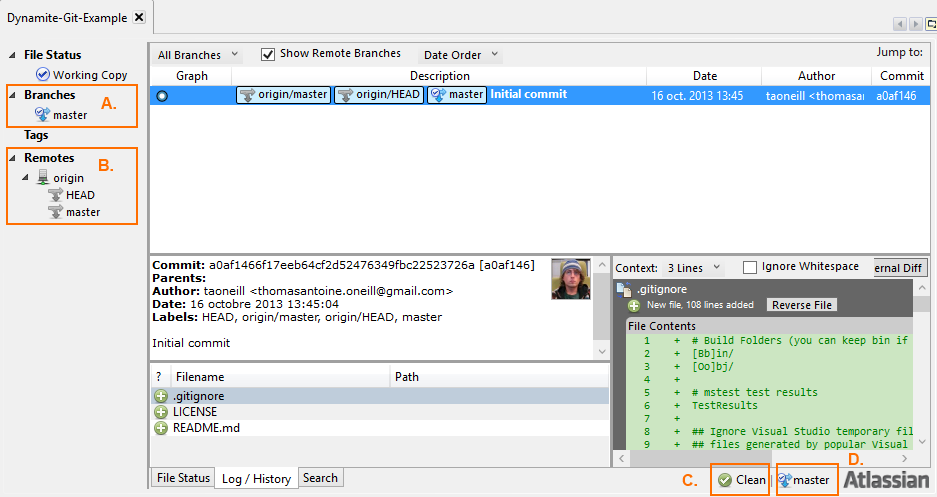
Task: Click the added icon beside README.md
Action: point(161,428)
